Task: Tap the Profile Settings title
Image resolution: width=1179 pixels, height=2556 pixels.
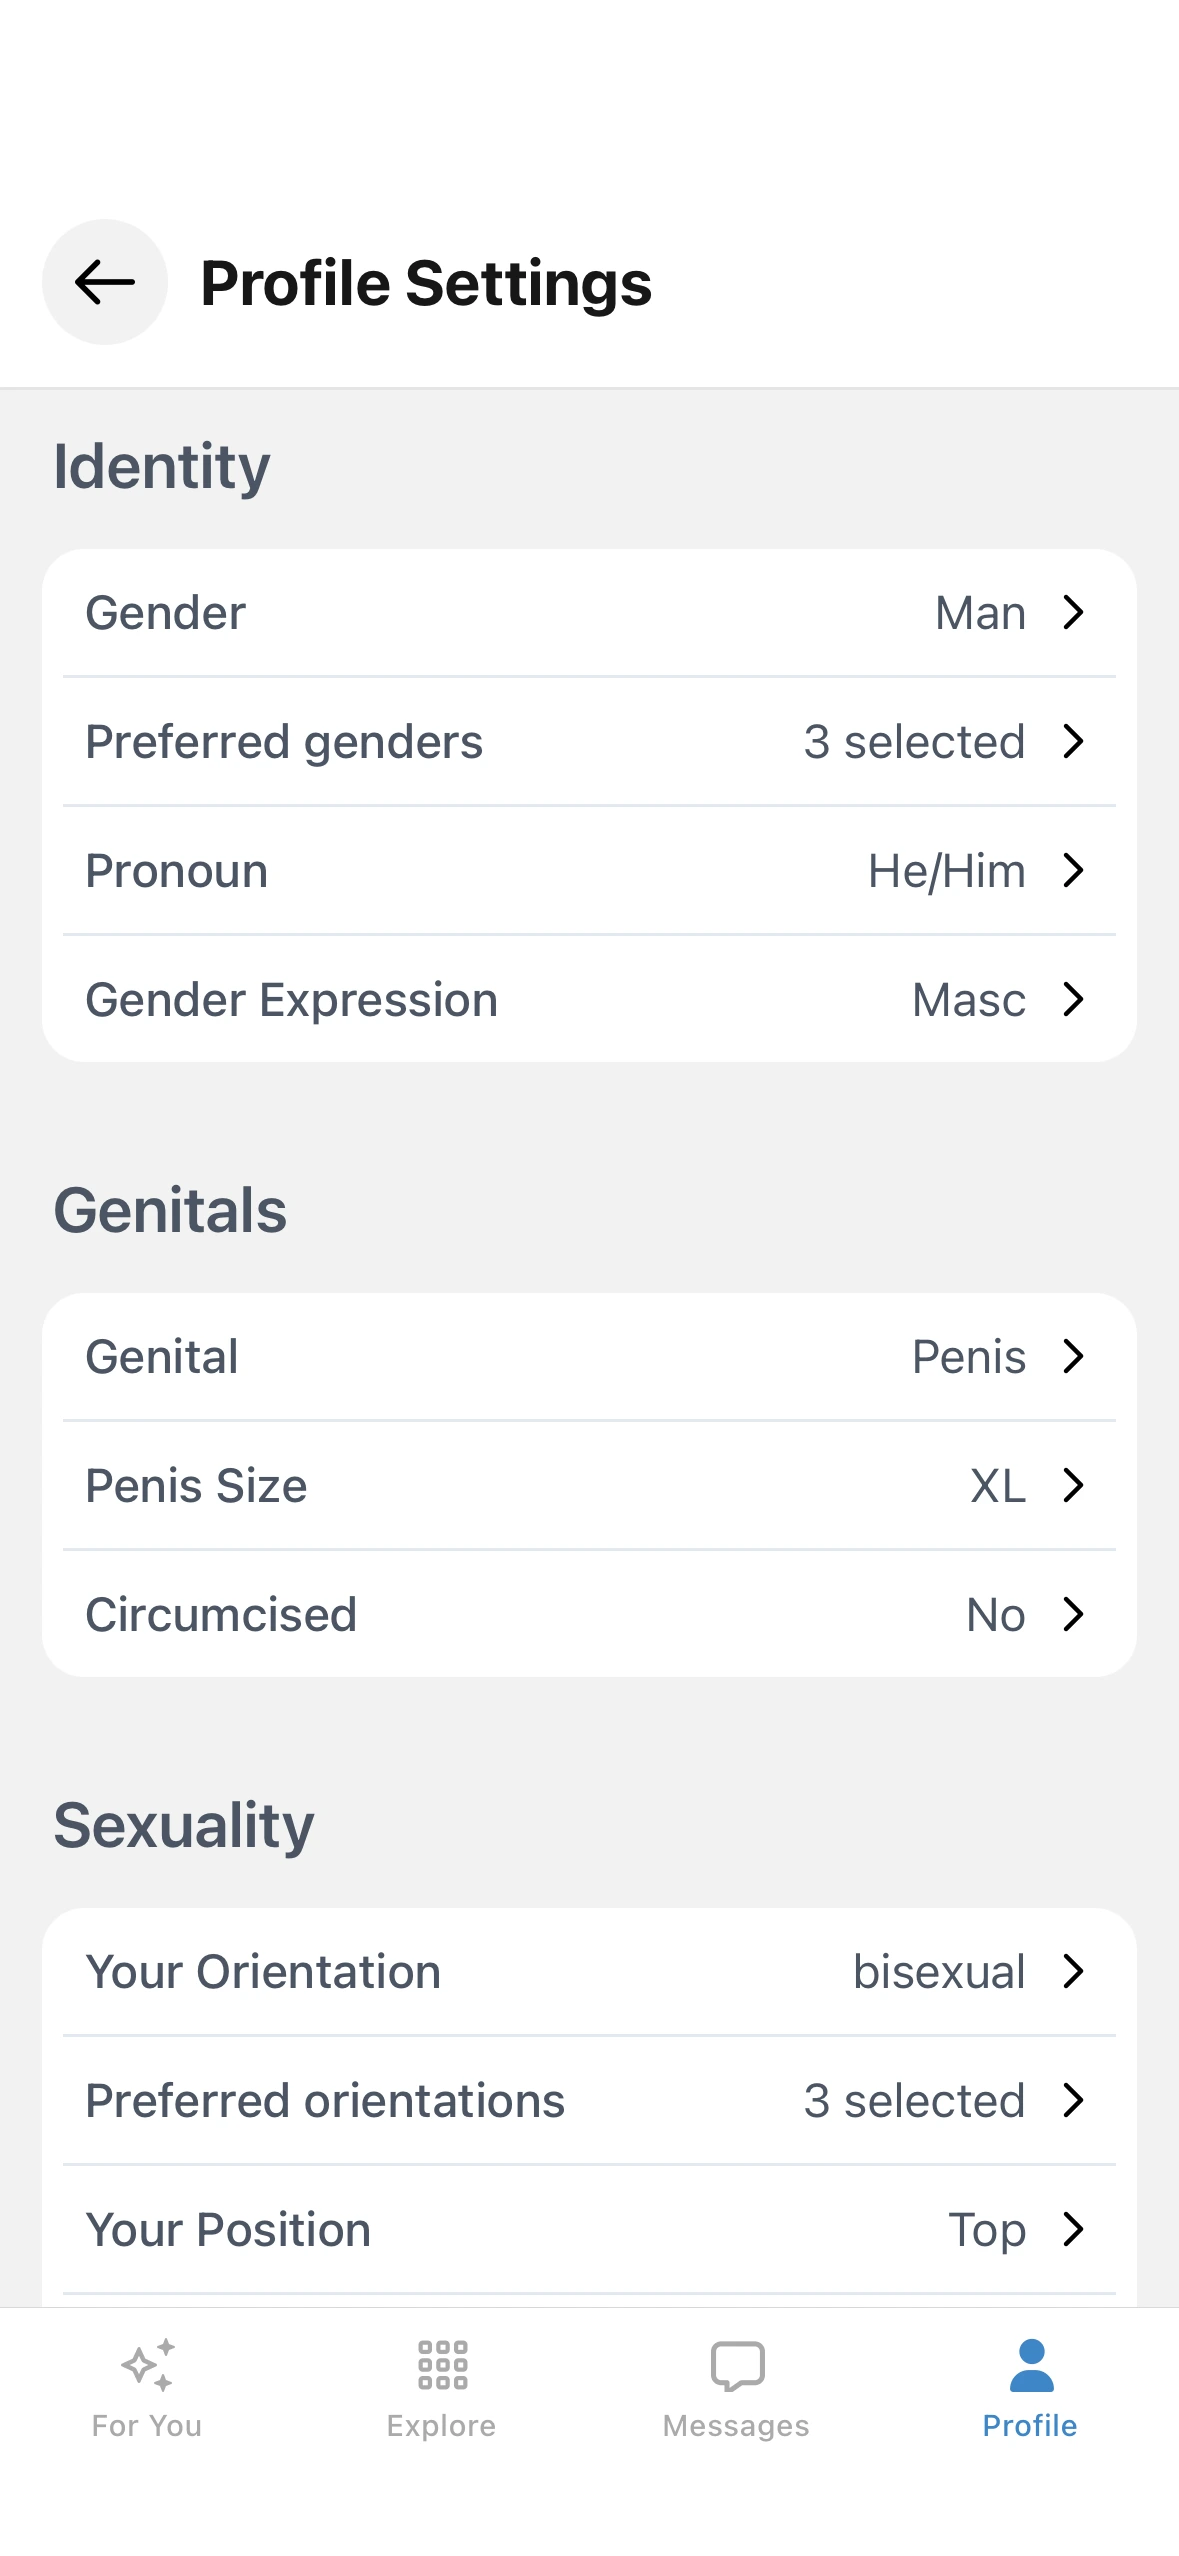Action: point(426,283)
